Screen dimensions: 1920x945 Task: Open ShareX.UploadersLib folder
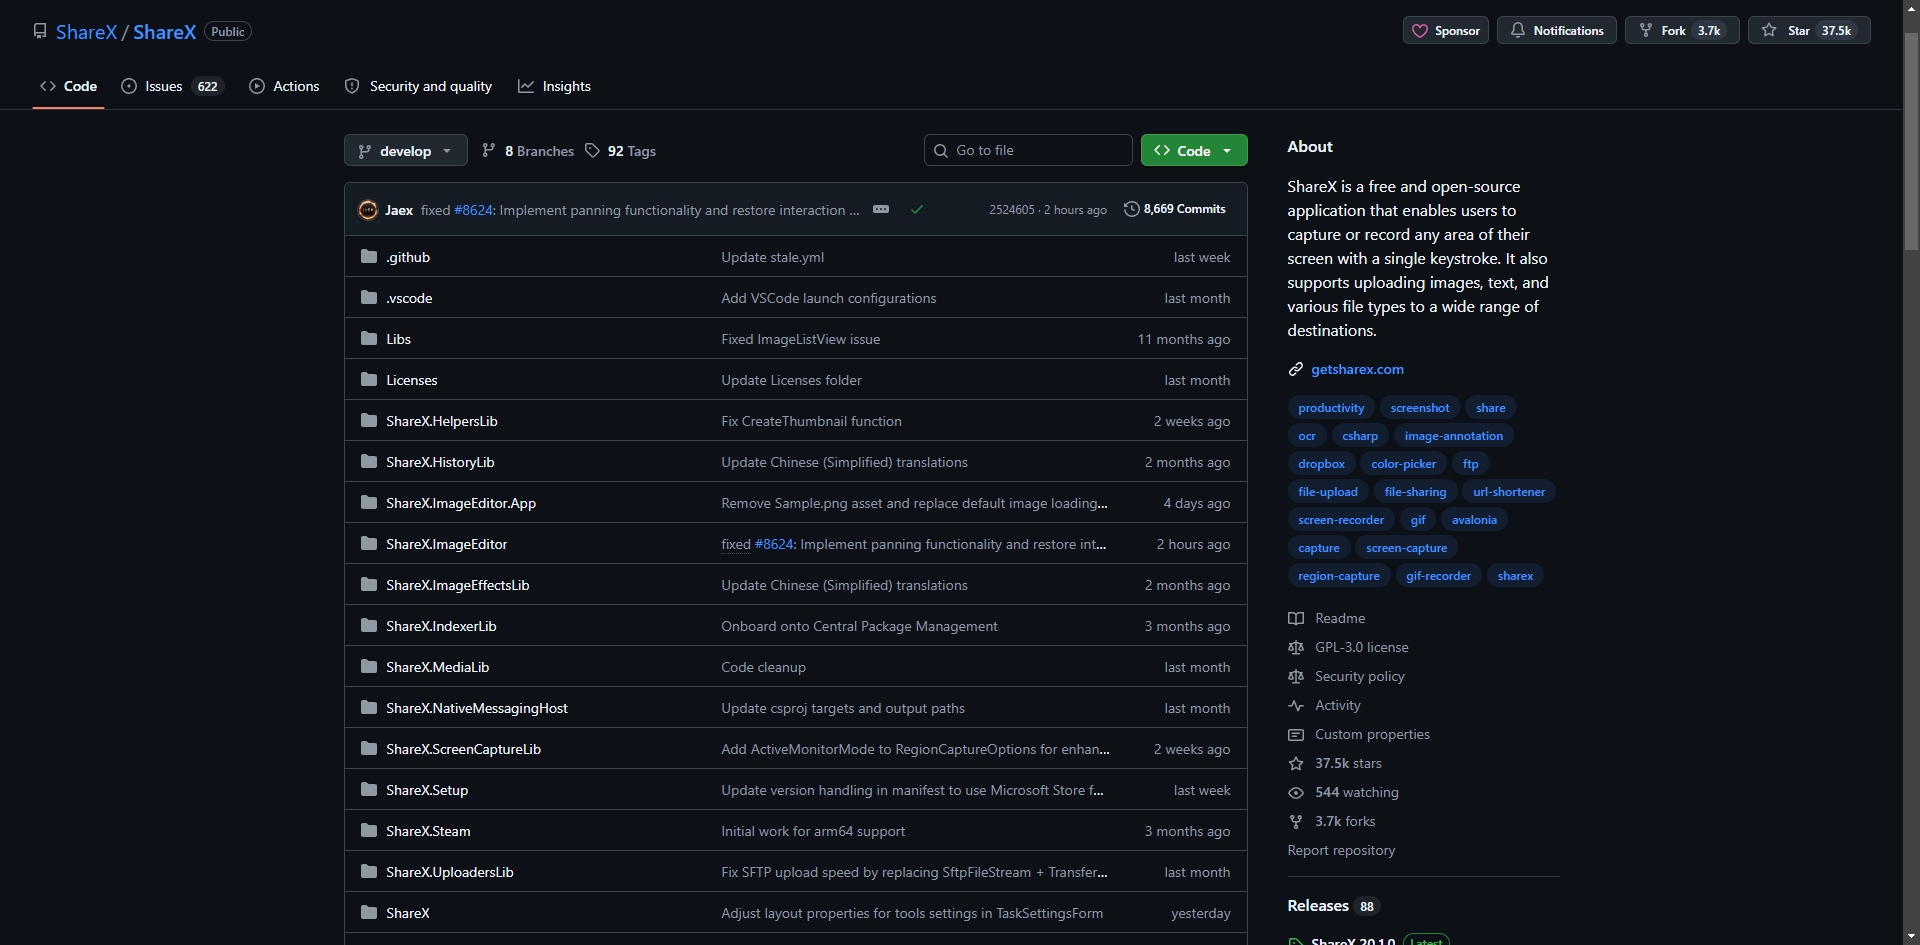pos(450,872)
